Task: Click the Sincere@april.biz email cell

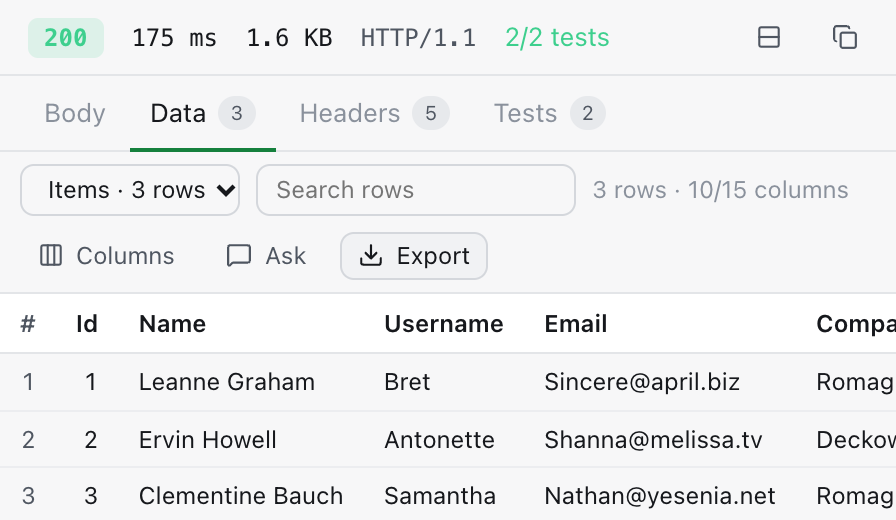Action: [x=642, y=382]
